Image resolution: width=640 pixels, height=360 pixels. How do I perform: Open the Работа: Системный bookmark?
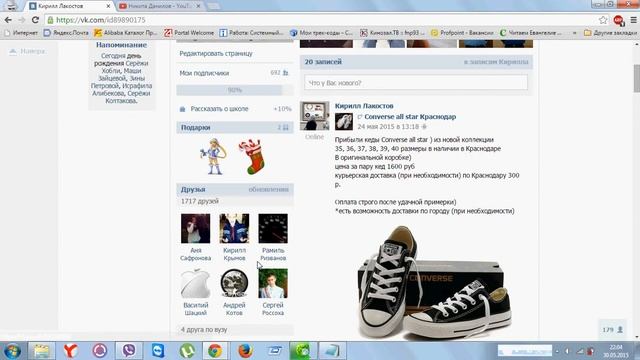(x=251, y=33)
